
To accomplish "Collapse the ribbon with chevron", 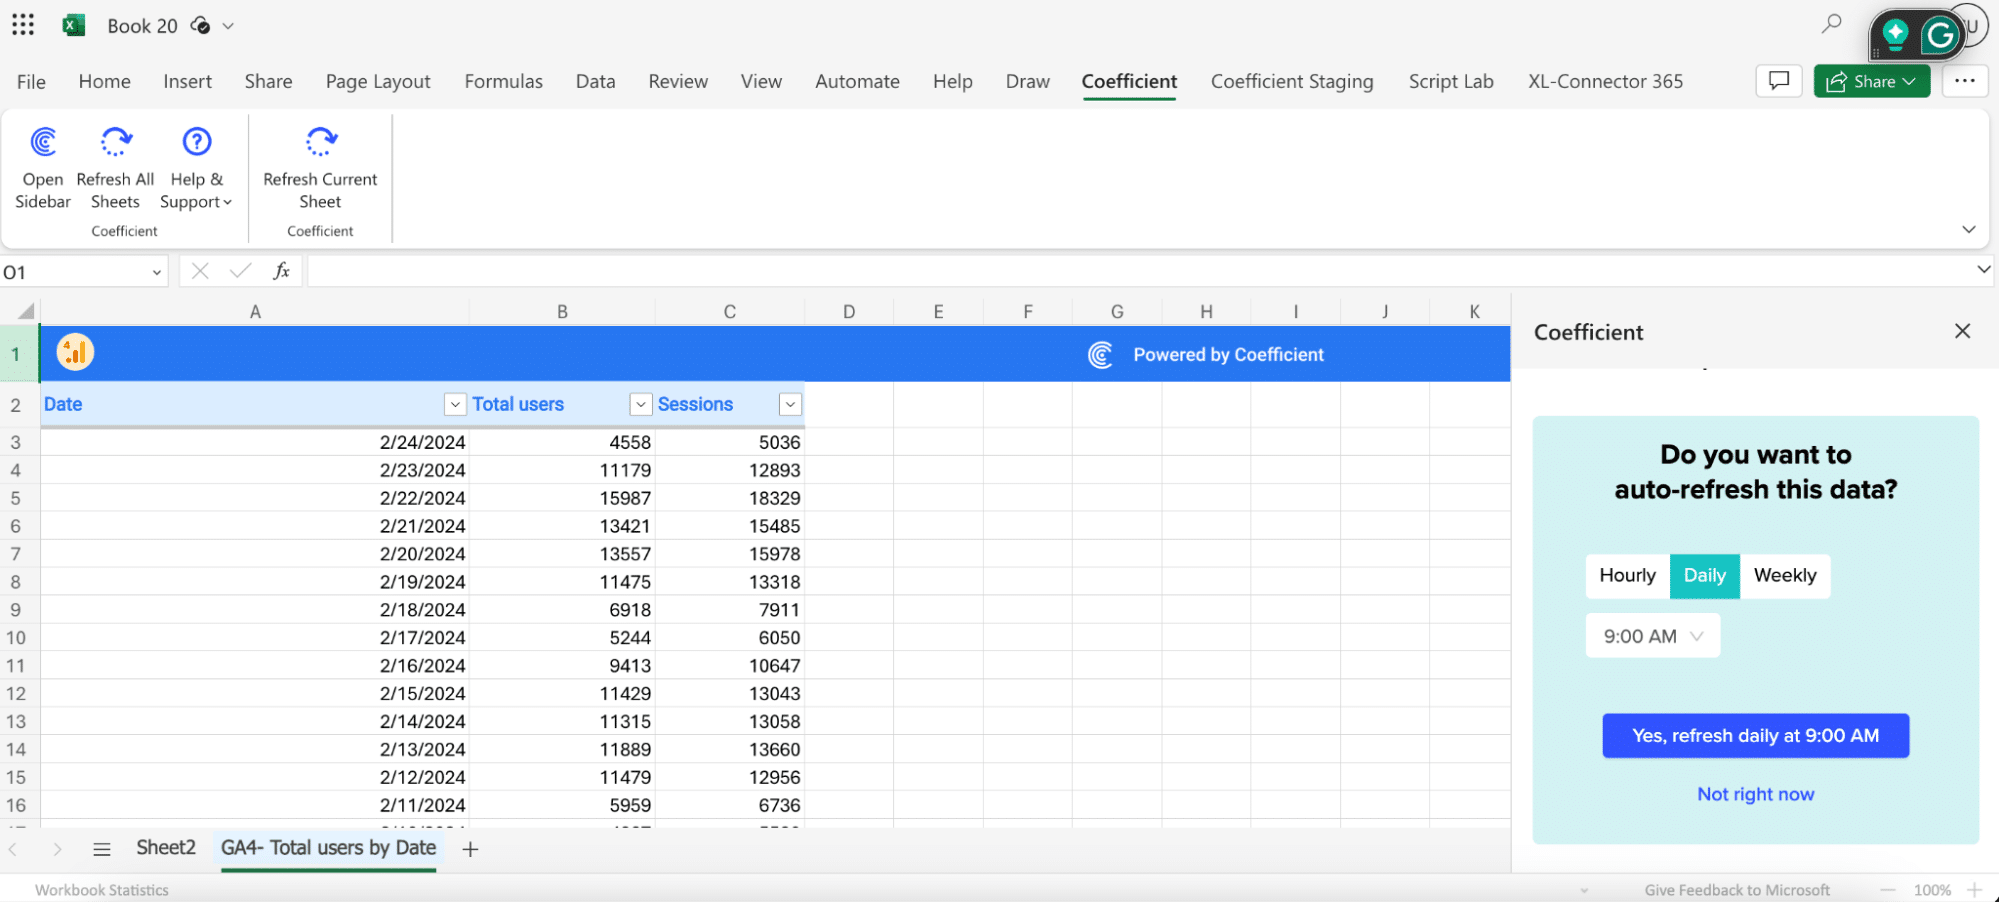I will point(1968,229).
